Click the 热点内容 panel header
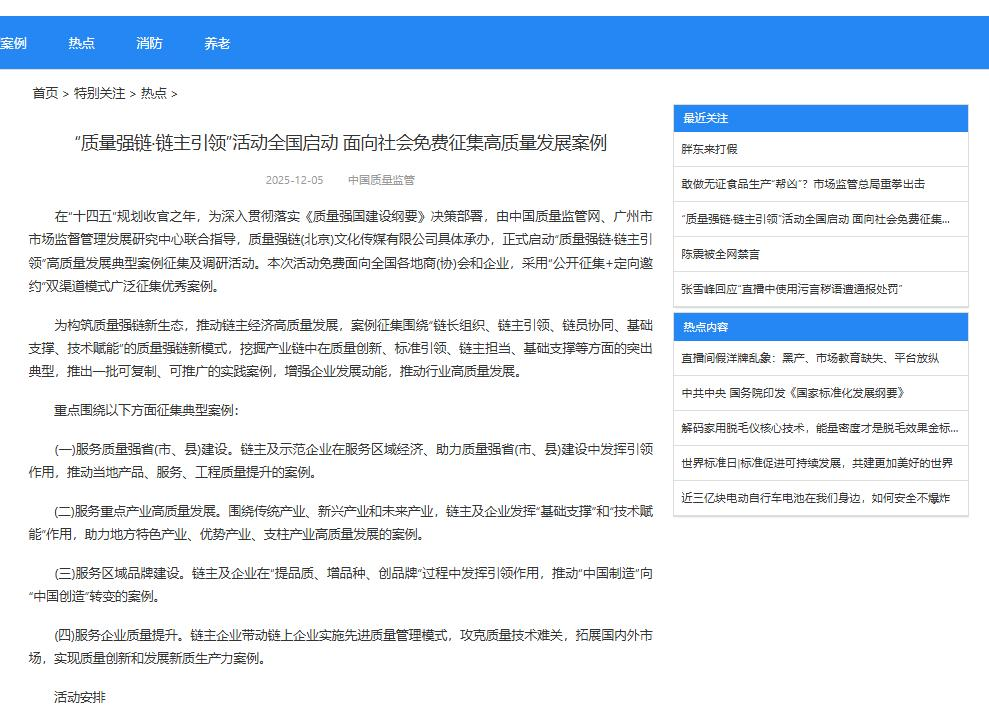The image size is (989, 727). pyautogui.click(x=706, y=327)
